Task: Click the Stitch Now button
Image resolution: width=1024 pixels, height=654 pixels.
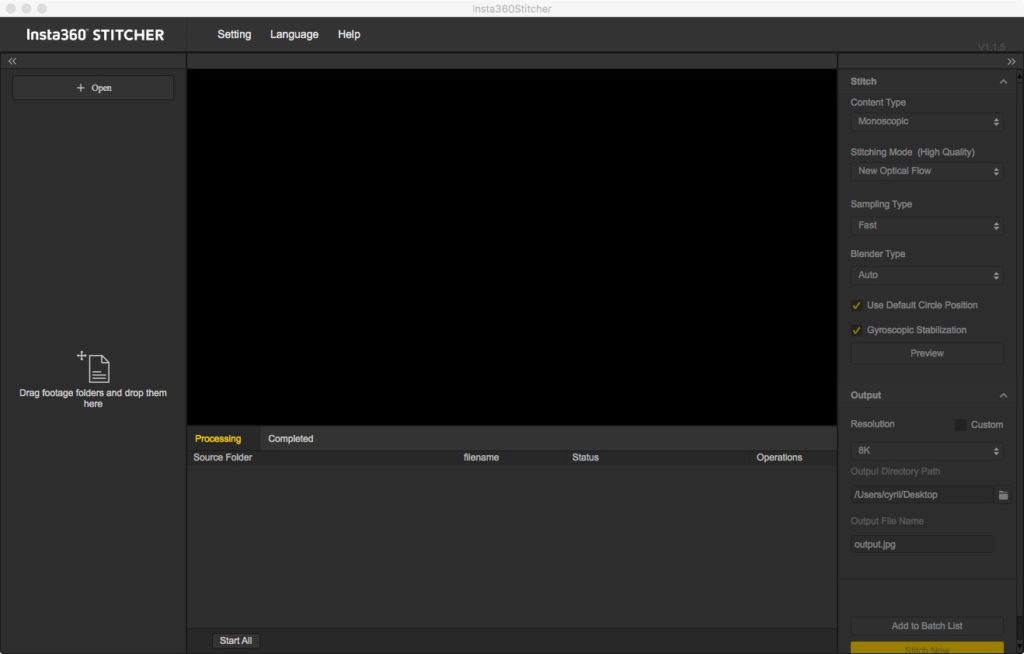Action: (x=927, y=648)
